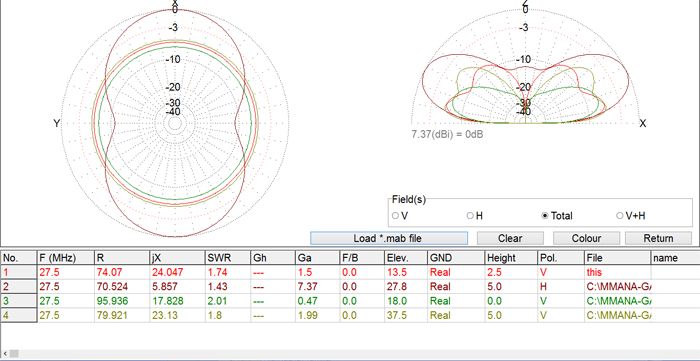Click the Ga column header
Viewport: 700px width, 361px height.
pyautogui.click(x=317, y=257)
